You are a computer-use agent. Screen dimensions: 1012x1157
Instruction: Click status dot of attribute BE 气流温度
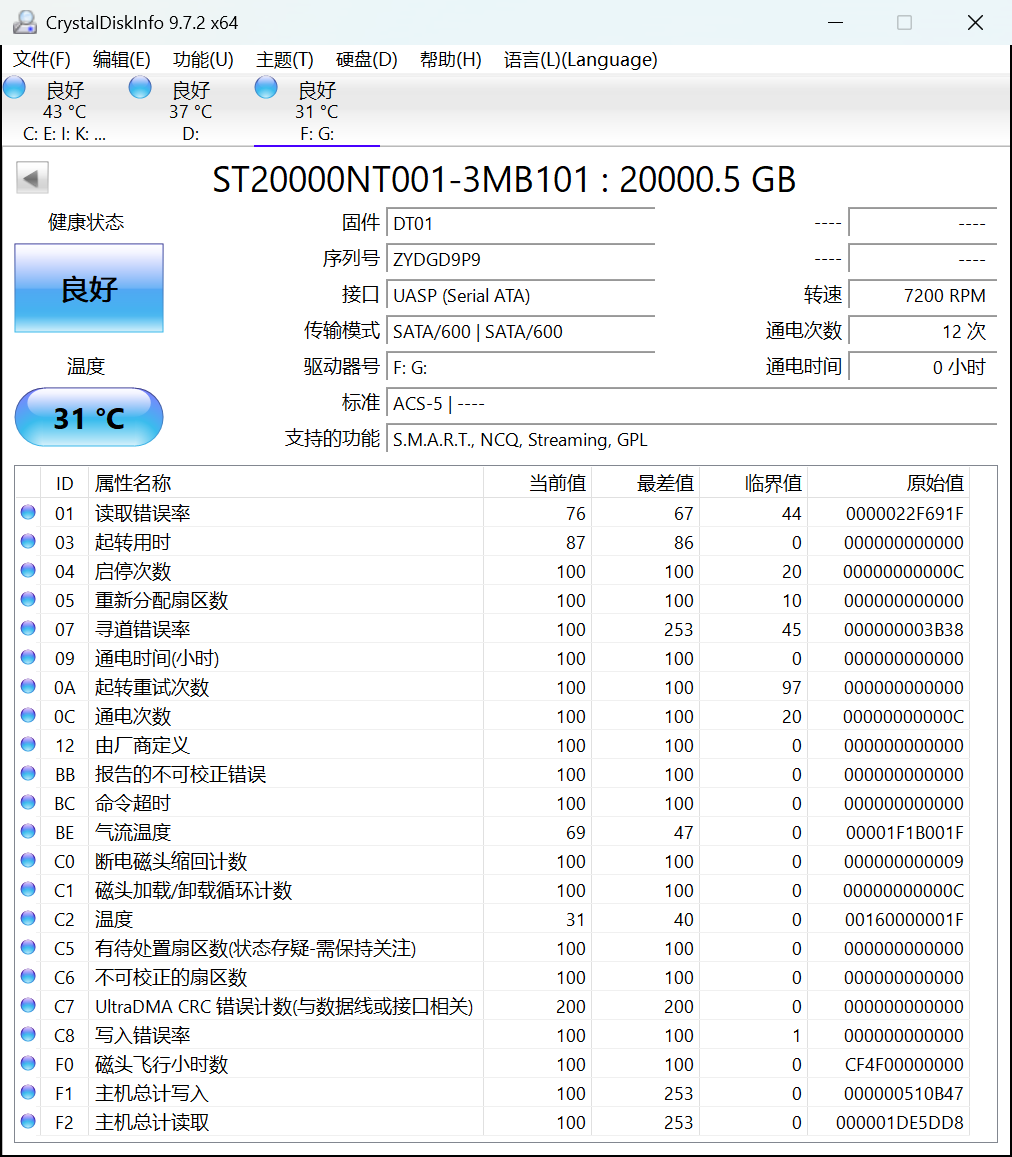coord(28,832)
